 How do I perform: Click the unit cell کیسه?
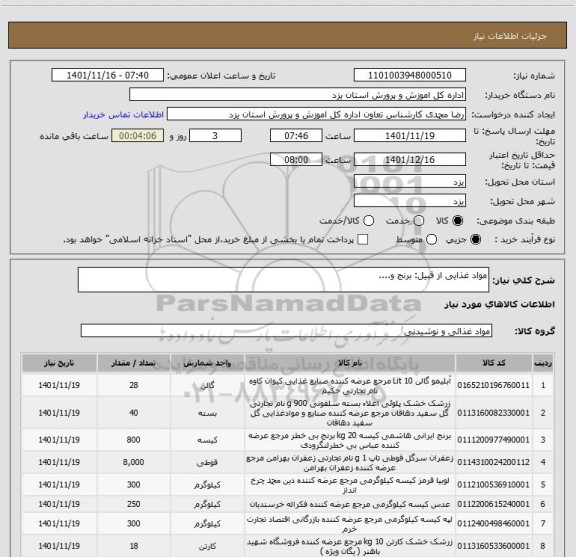pyautogui.click(x=207, y=440)
